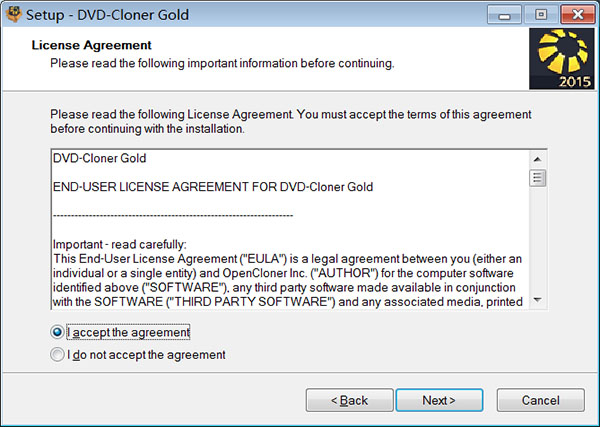Close the Setup window with the X
This screenshot has height=427, width=600.
pos(572,15)
